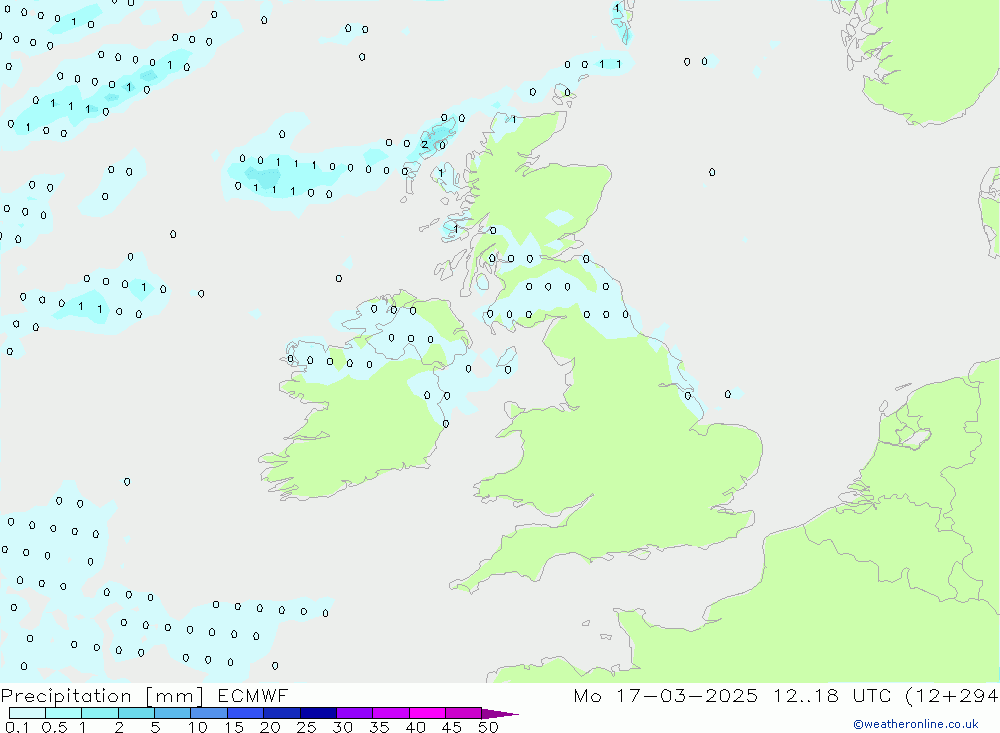Click the legend label "0.1"
The image size is (1000, 733).
tap(17, 727)
